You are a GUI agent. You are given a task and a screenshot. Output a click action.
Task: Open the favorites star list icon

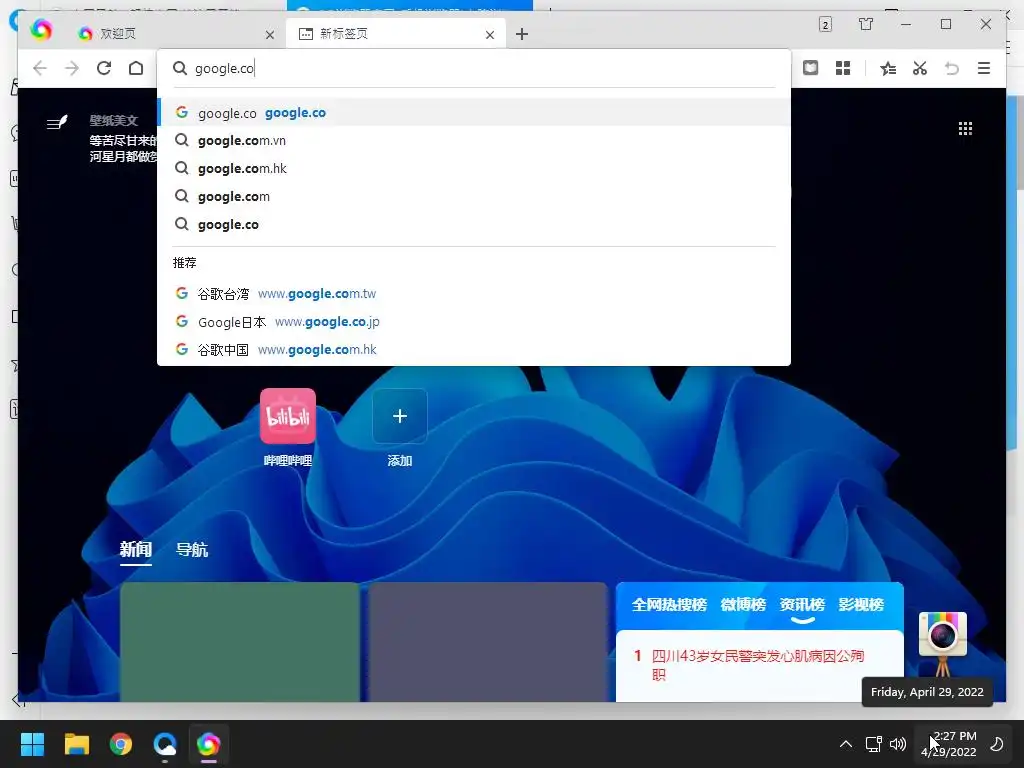888,68
